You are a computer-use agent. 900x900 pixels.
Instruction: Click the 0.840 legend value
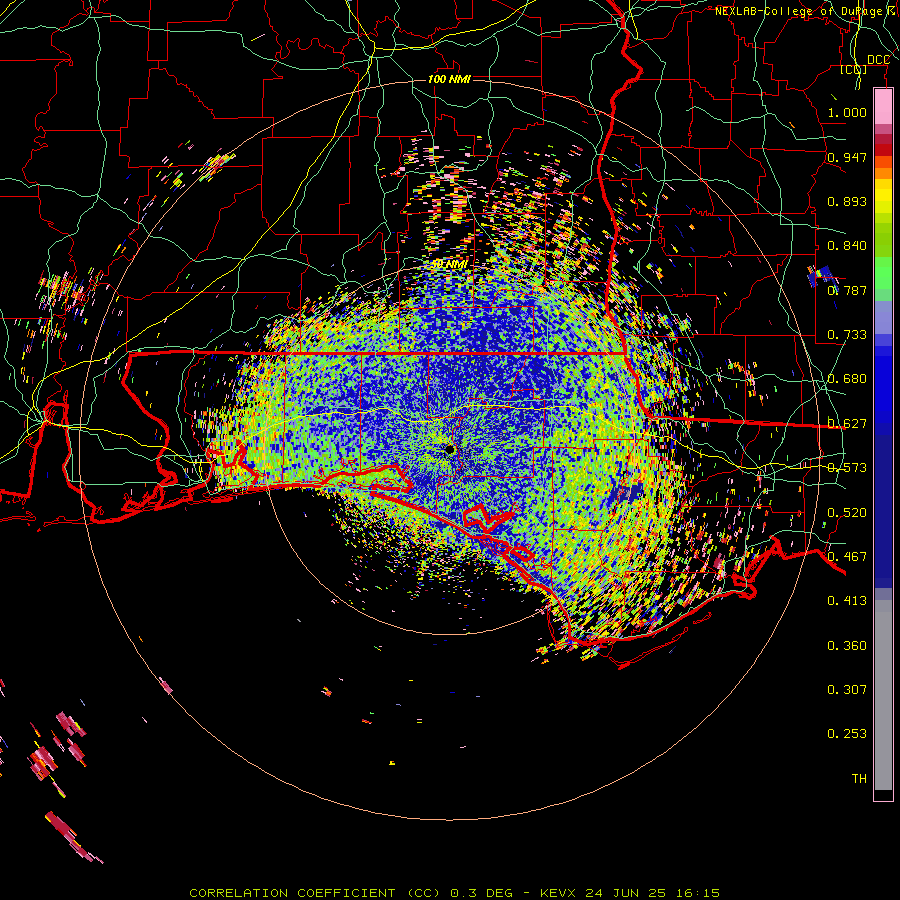(847, 246)
